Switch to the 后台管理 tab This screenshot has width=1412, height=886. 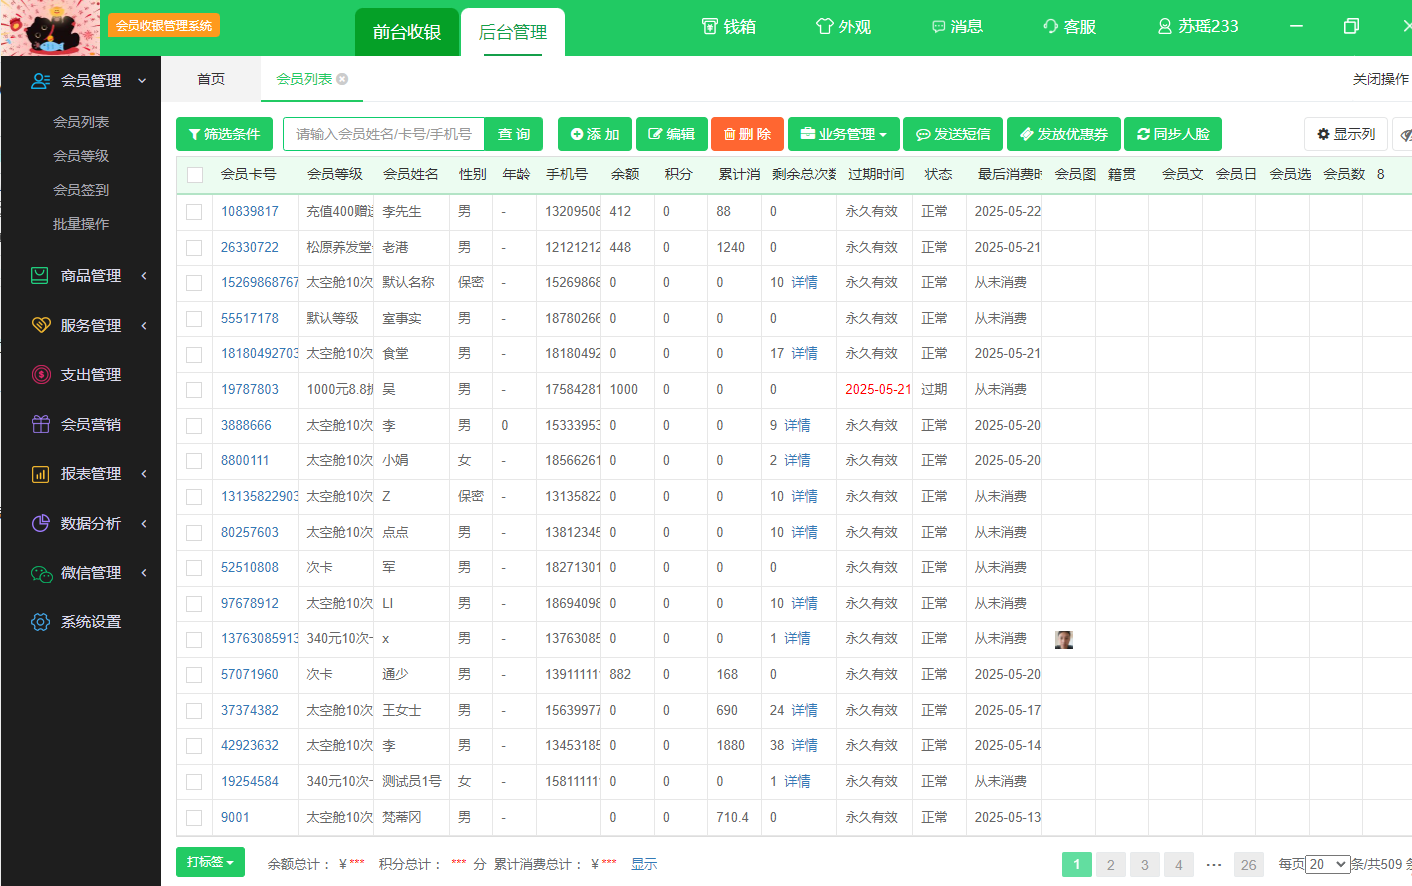click(513, 32)
